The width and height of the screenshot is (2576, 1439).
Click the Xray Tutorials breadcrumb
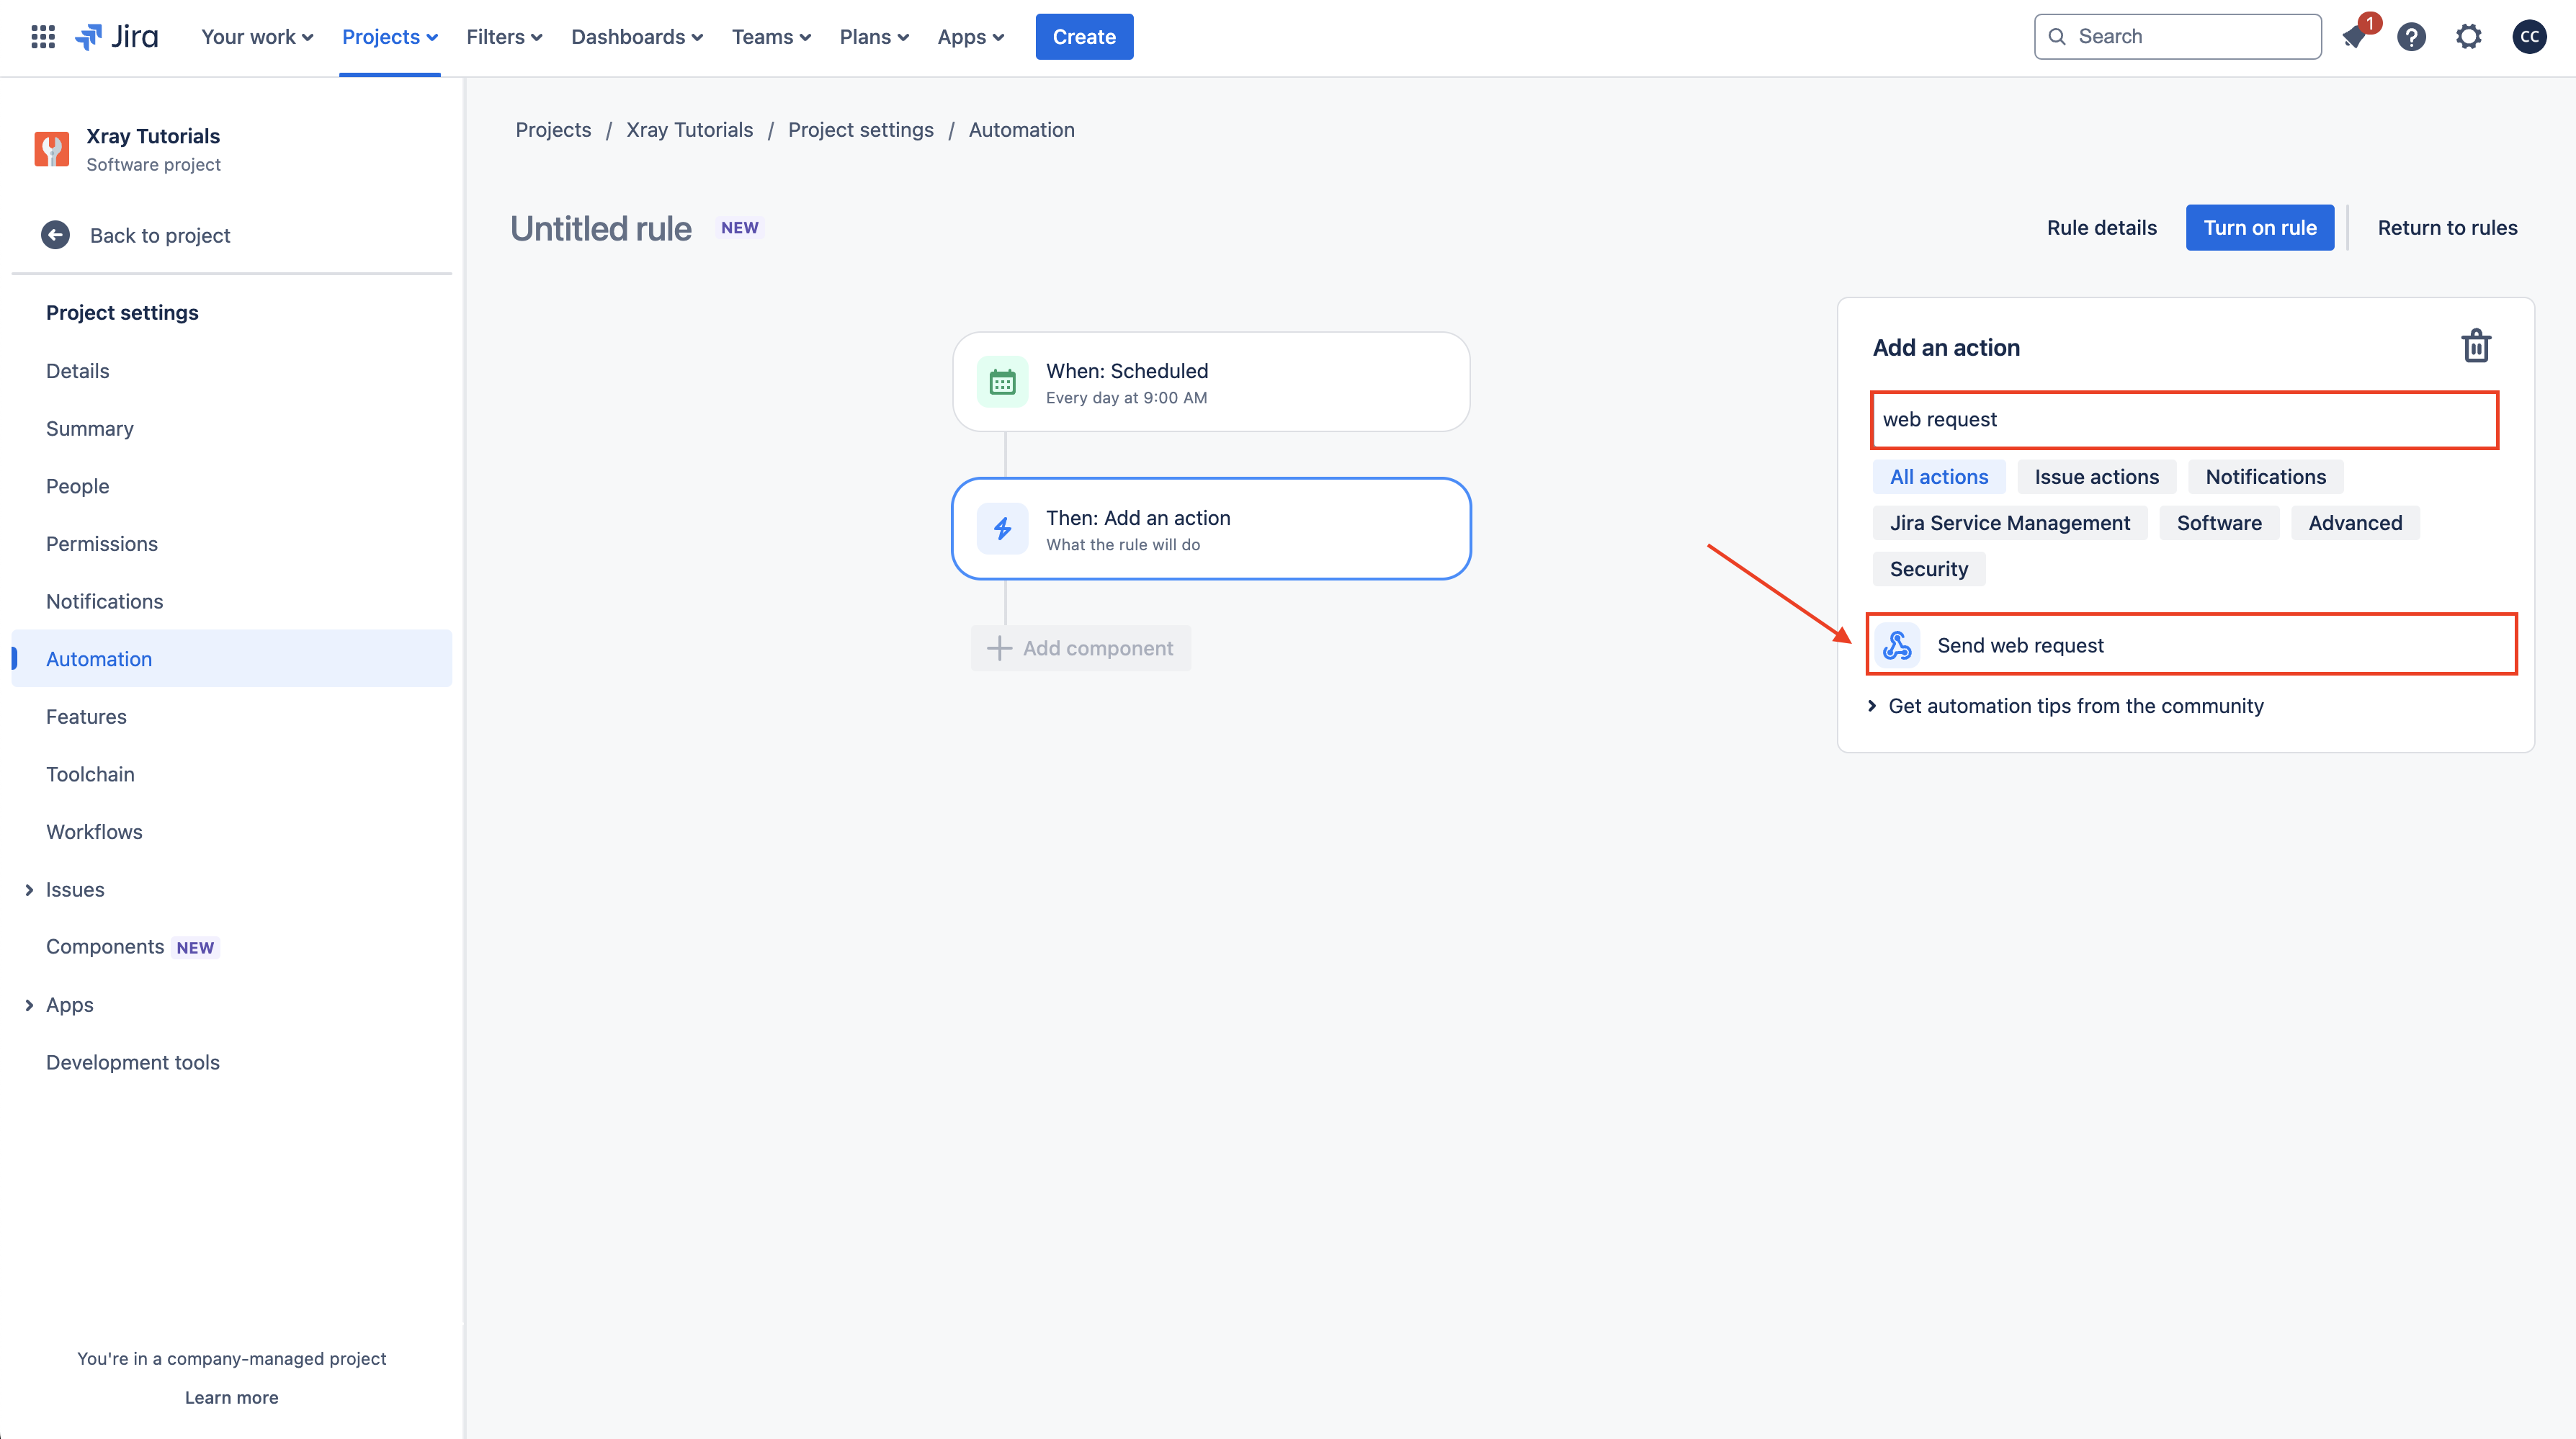(689, 130)
